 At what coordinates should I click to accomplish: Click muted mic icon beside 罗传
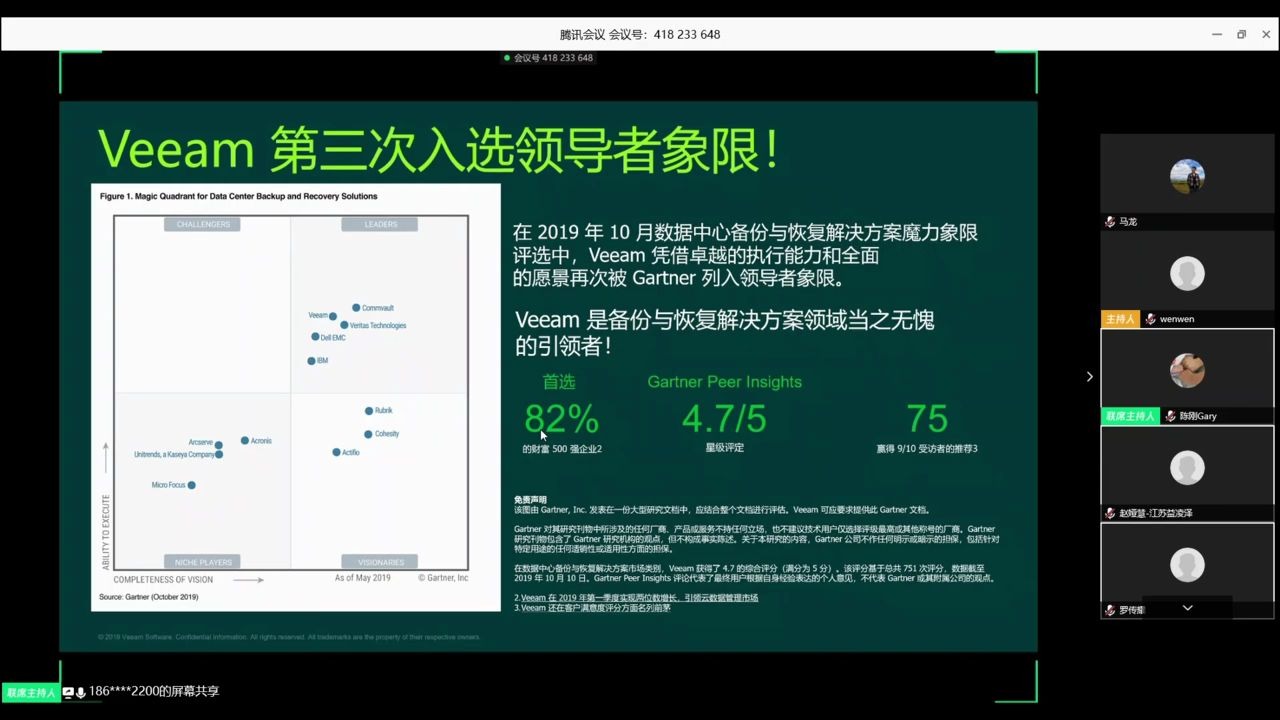coord(1110,610)
